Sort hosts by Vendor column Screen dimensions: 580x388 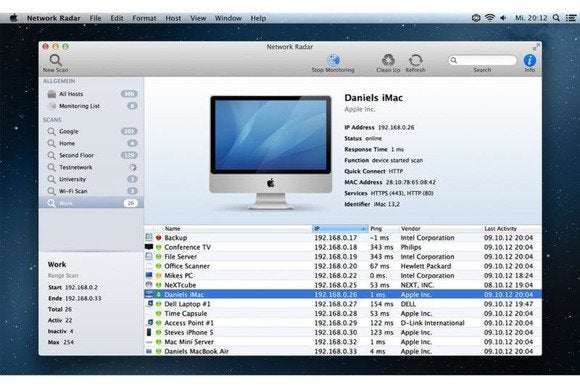tap(440, 229)
